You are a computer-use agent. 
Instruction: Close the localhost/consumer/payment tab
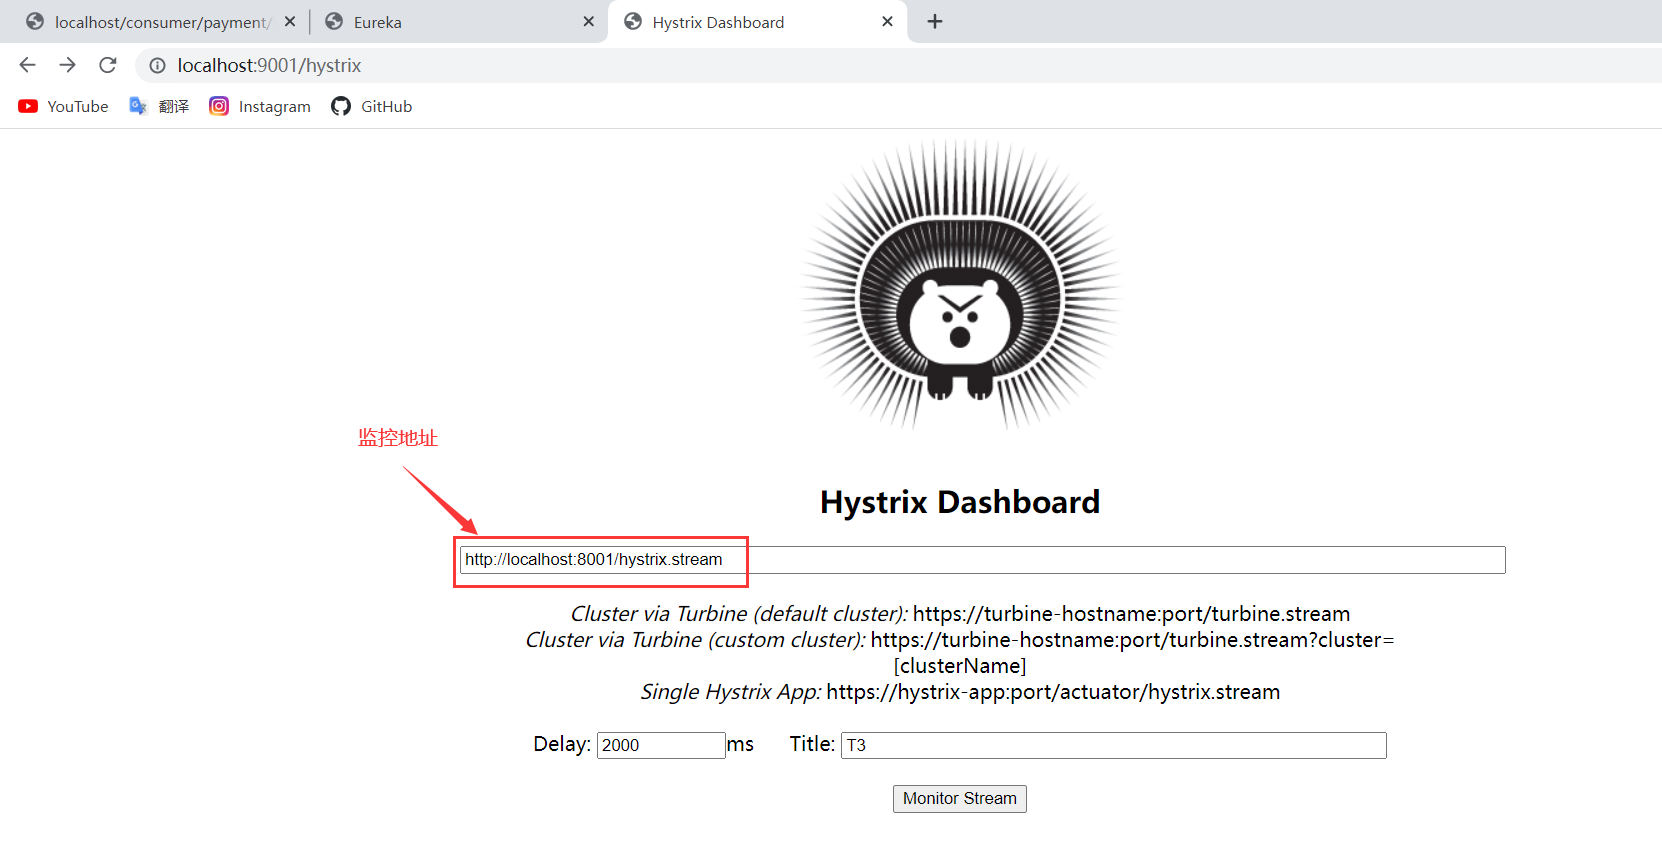[290, 21]
